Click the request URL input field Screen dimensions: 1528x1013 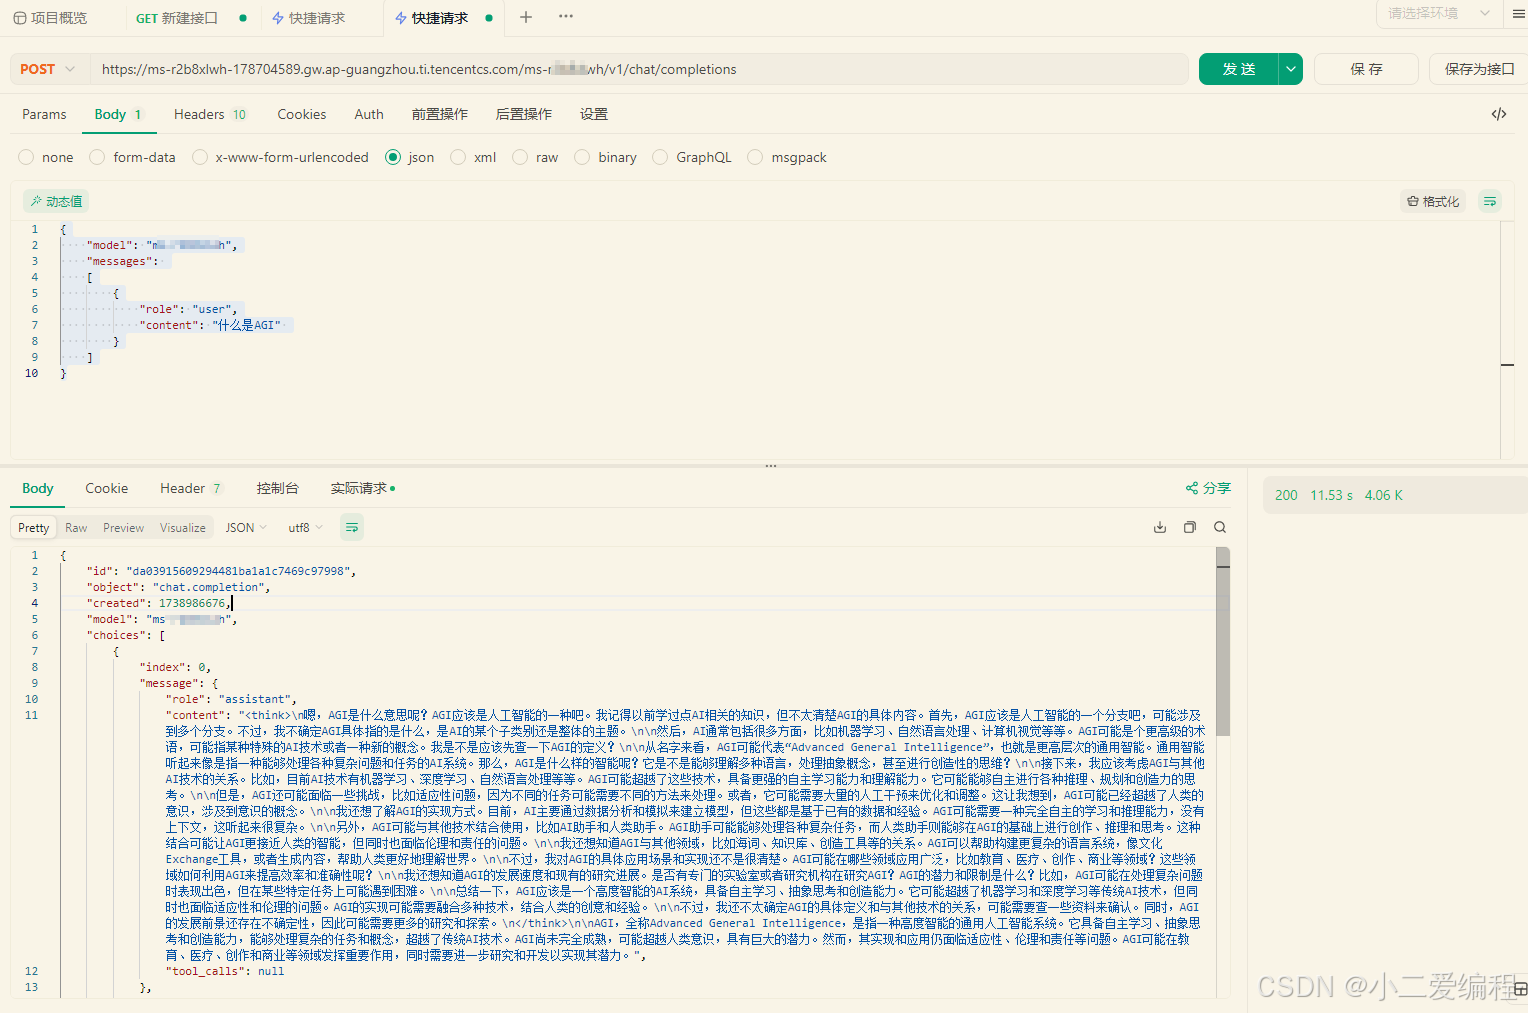pos(639,69)
